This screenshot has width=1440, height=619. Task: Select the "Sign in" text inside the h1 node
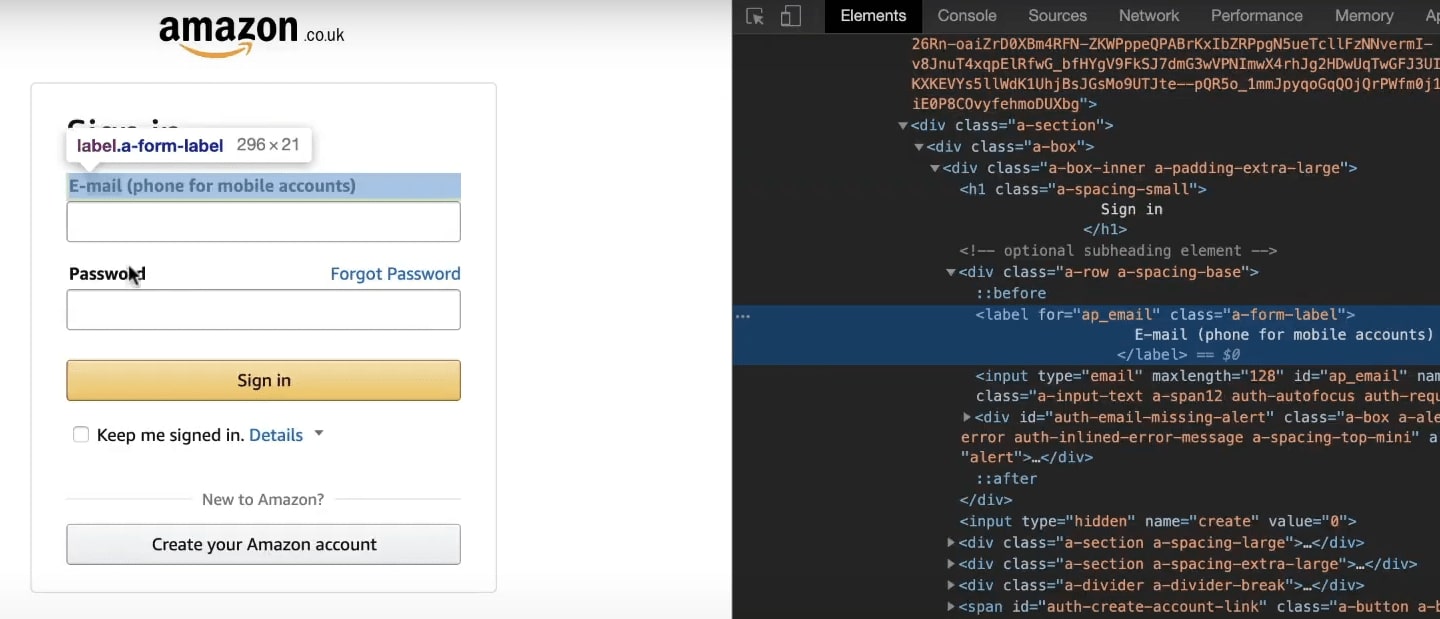click(1131, 210)
